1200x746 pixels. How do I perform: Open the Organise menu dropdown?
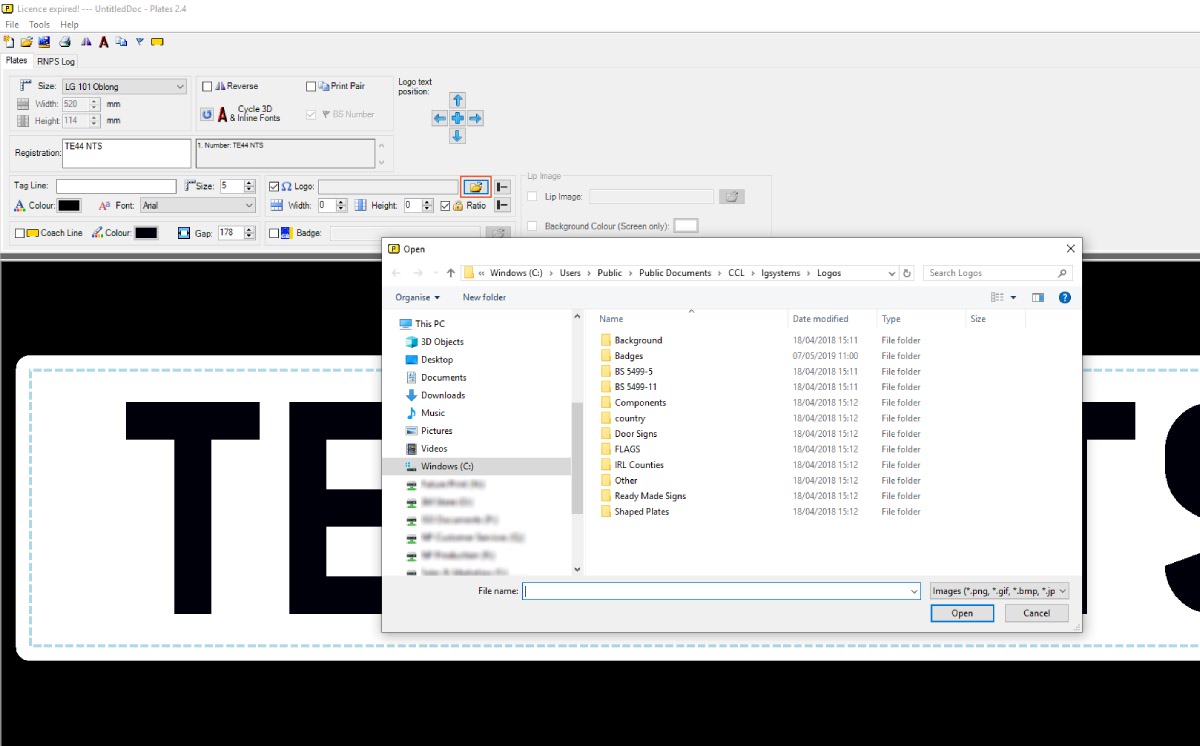click(x=417, y=297)
